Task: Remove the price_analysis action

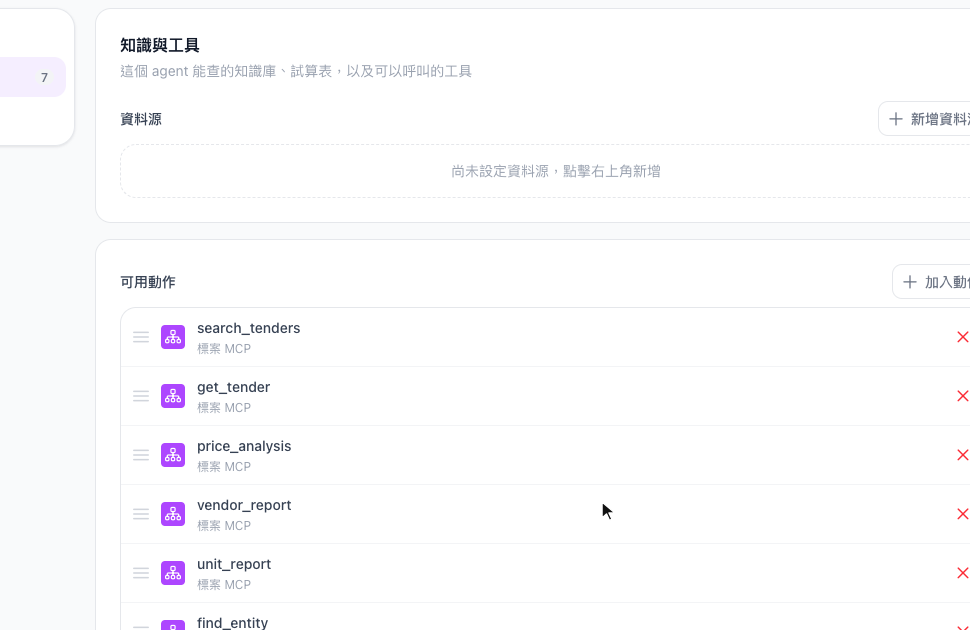Action: (963, 455)
